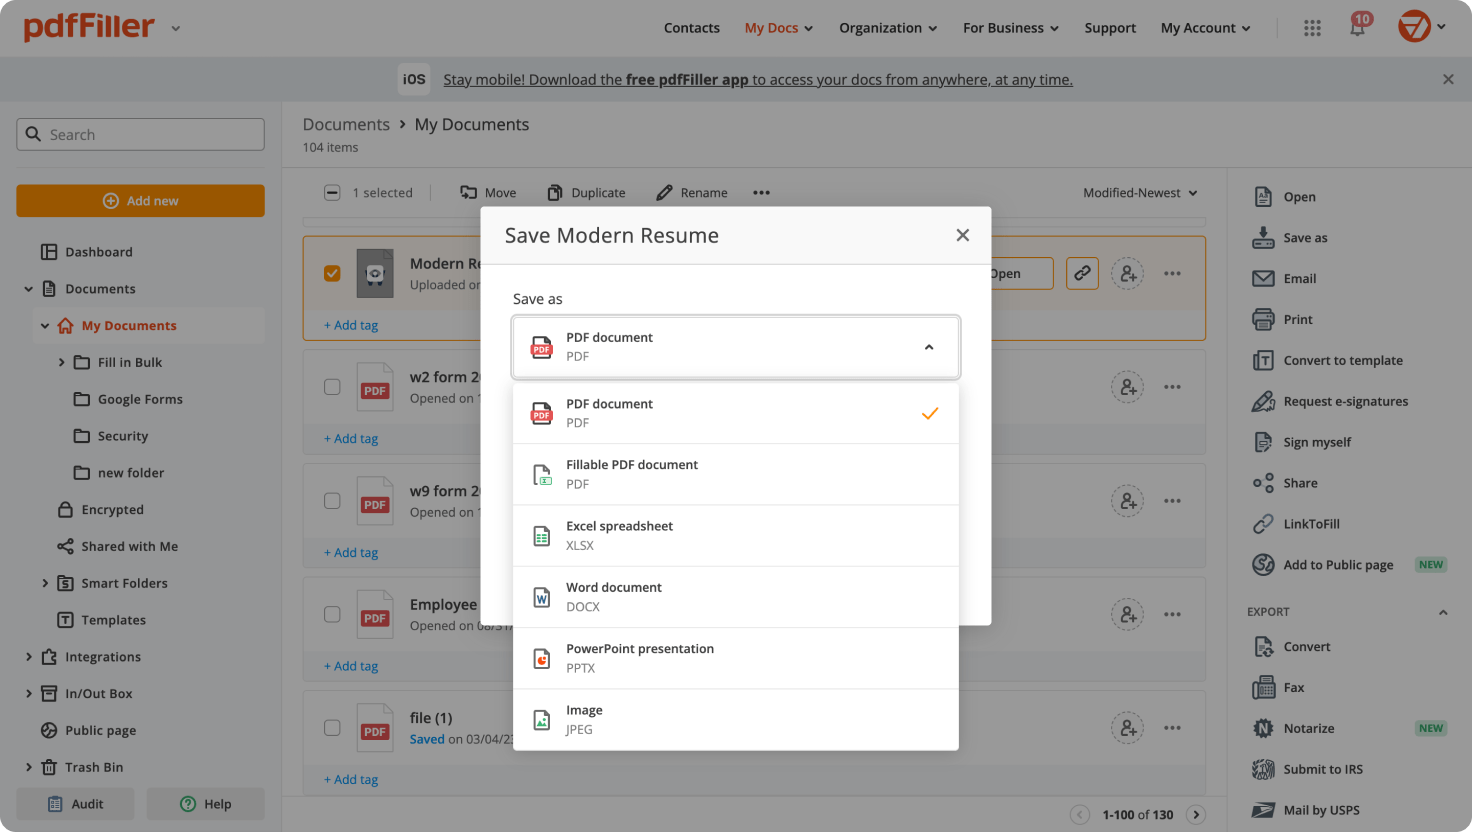Screen dimensions: 1472x832
Task: Click the Notarize icon
Action: coord(1262,728)
